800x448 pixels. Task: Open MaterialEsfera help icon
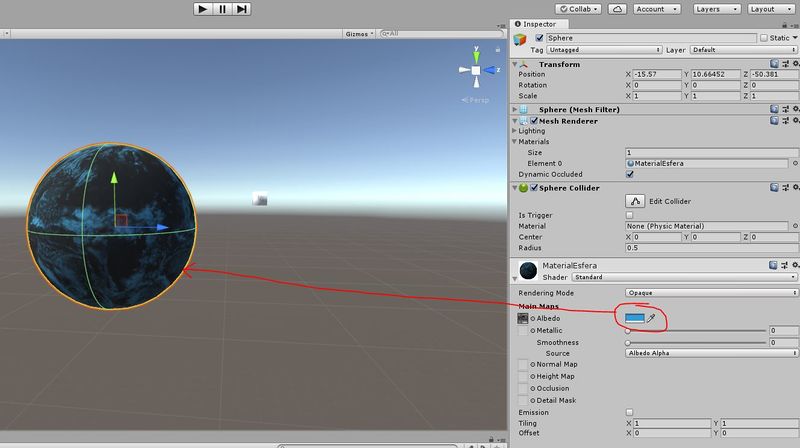tap(774, 265)
